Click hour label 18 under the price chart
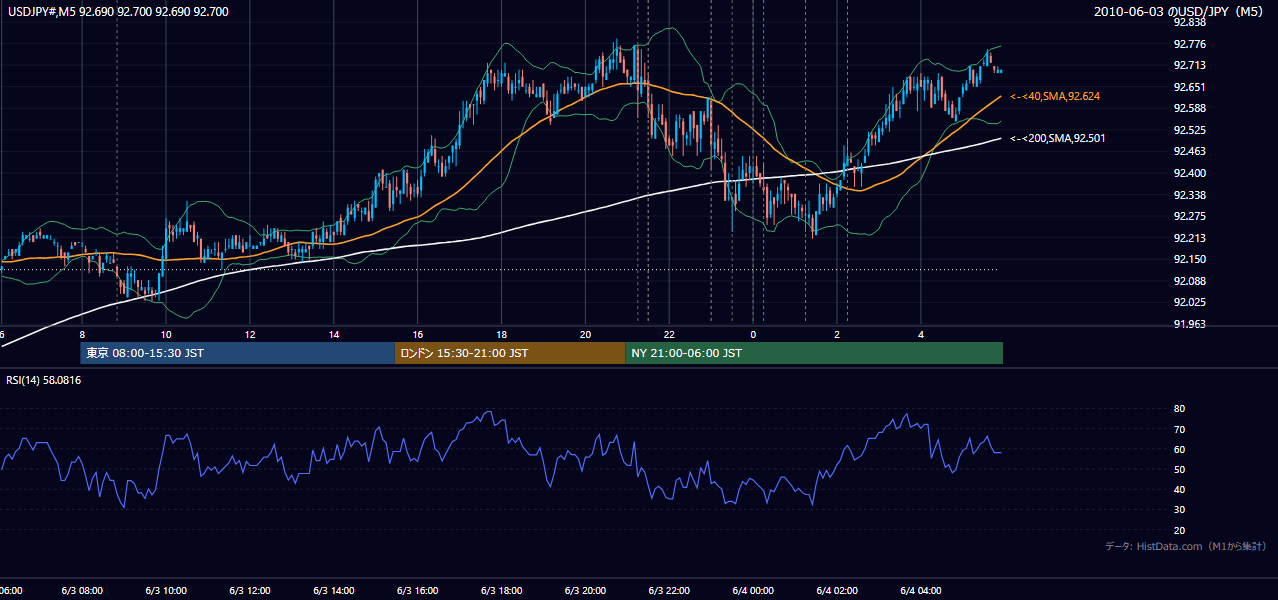 tap(501, 335)
